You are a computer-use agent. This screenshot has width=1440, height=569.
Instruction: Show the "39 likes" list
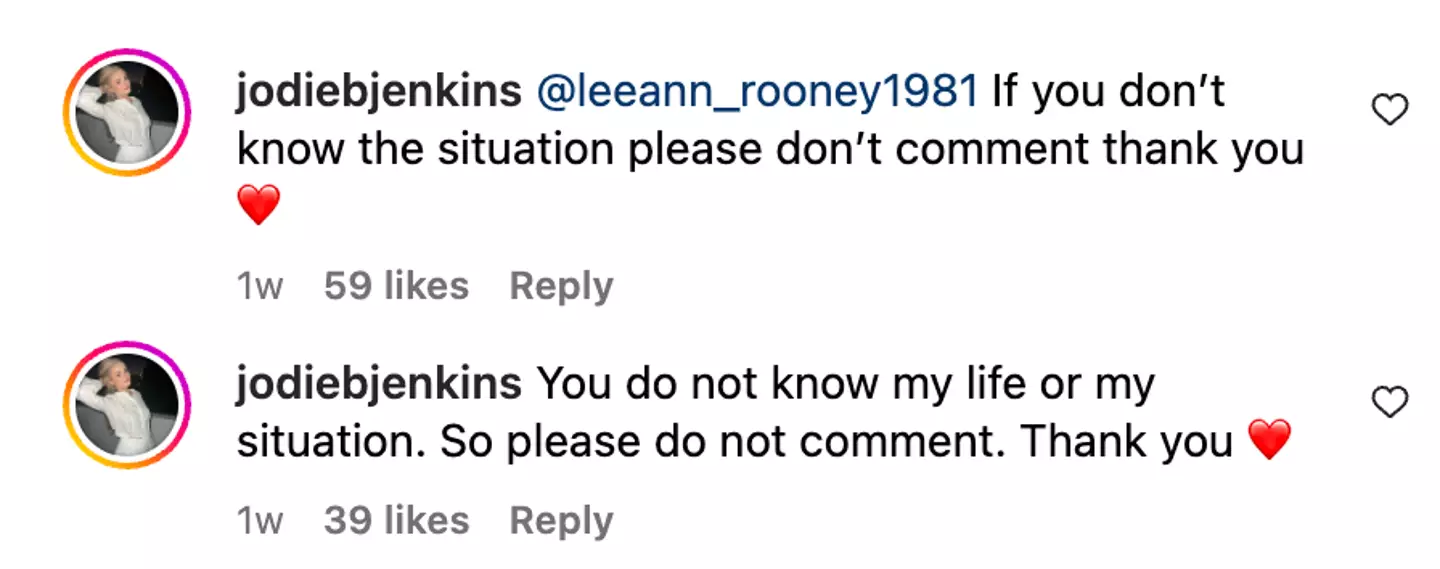[396, 521]
